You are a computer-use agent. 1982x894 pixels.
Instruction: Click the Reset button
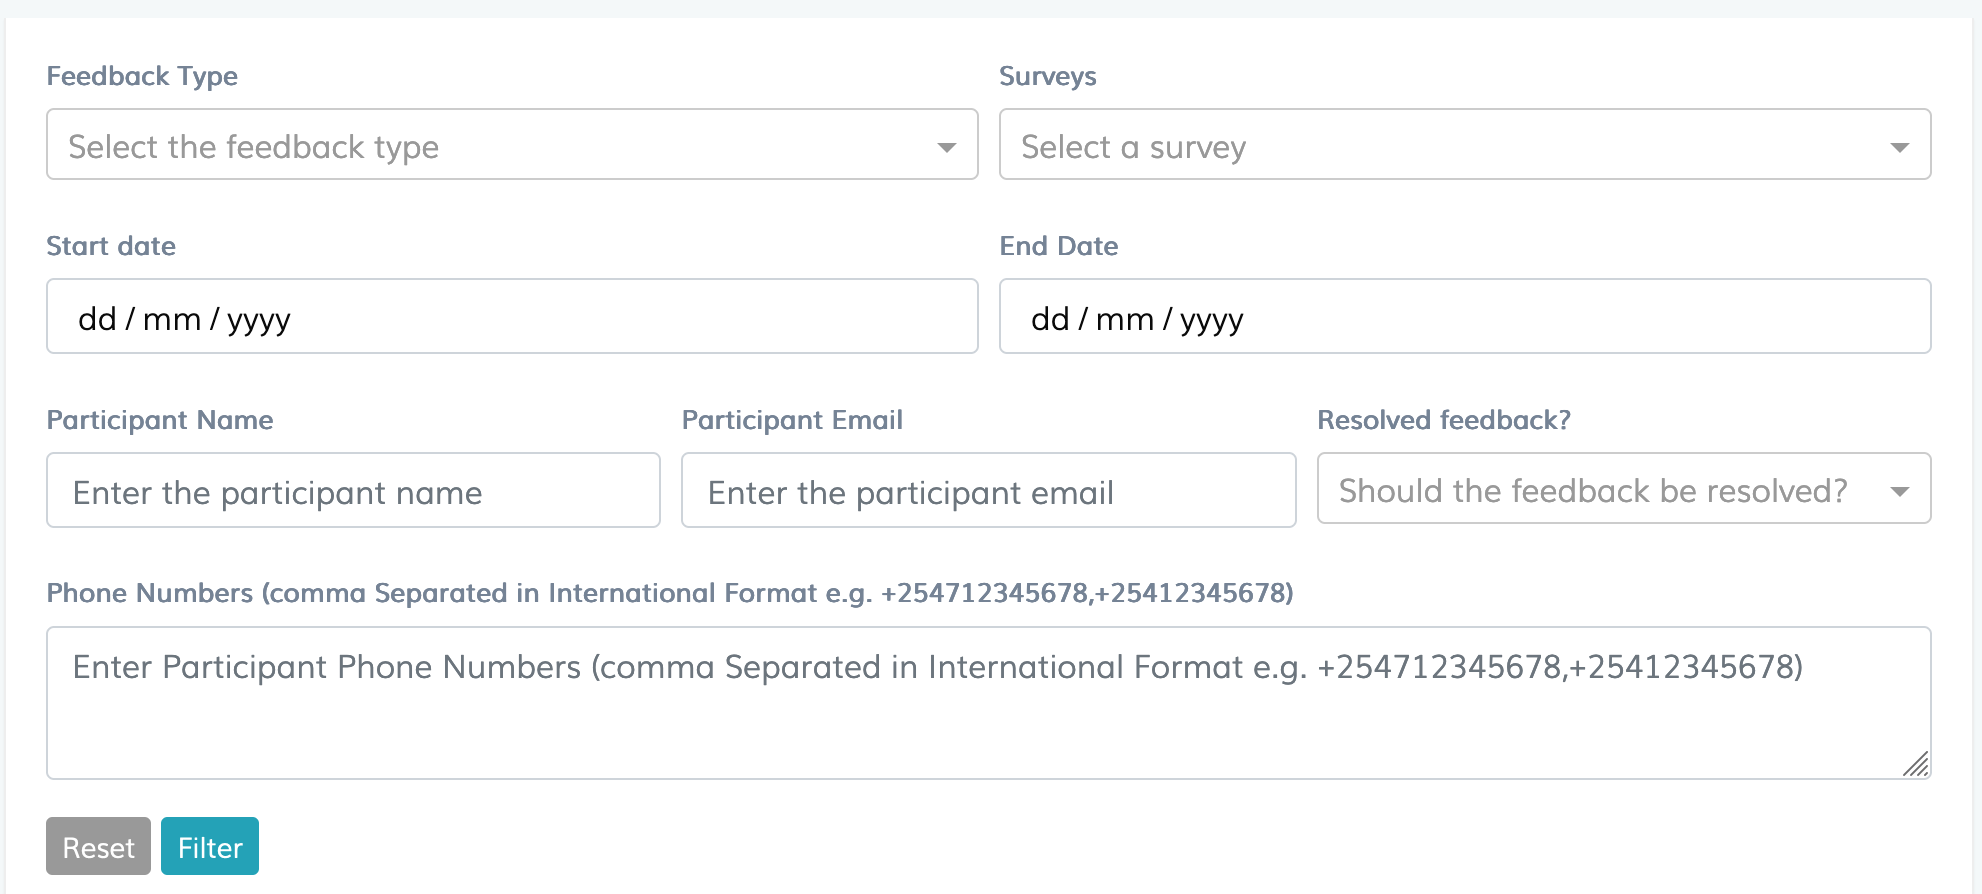click(x=97, y=846)
